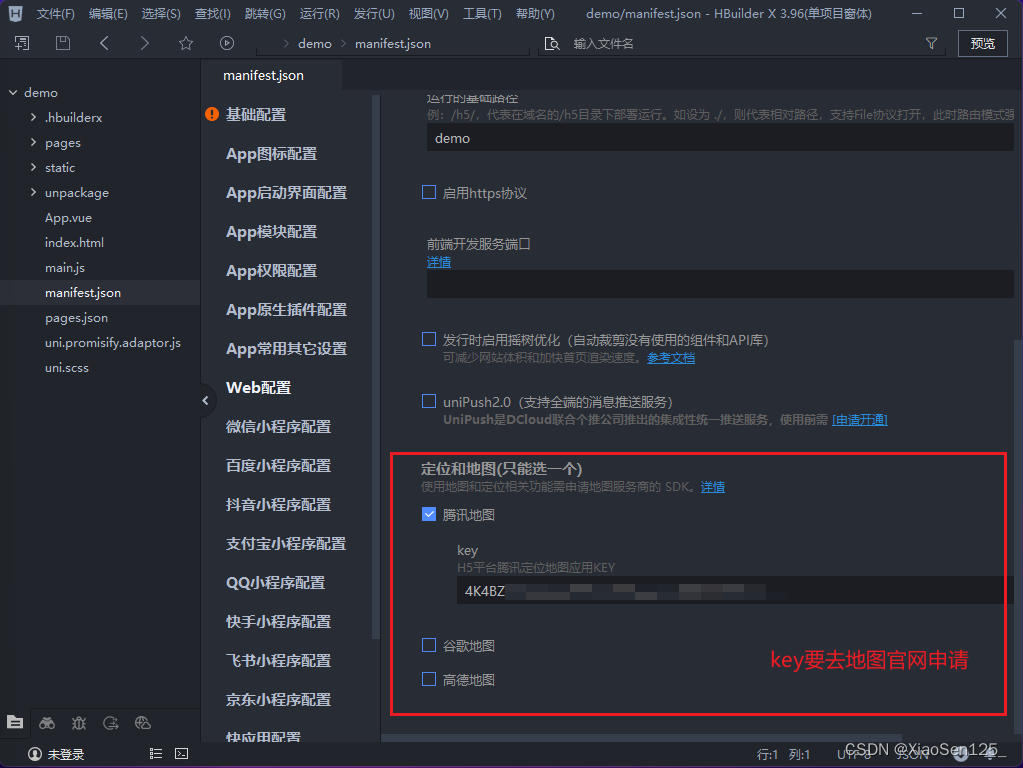Uncheck the 腾讯地图 checkbox

coord(429,514)
